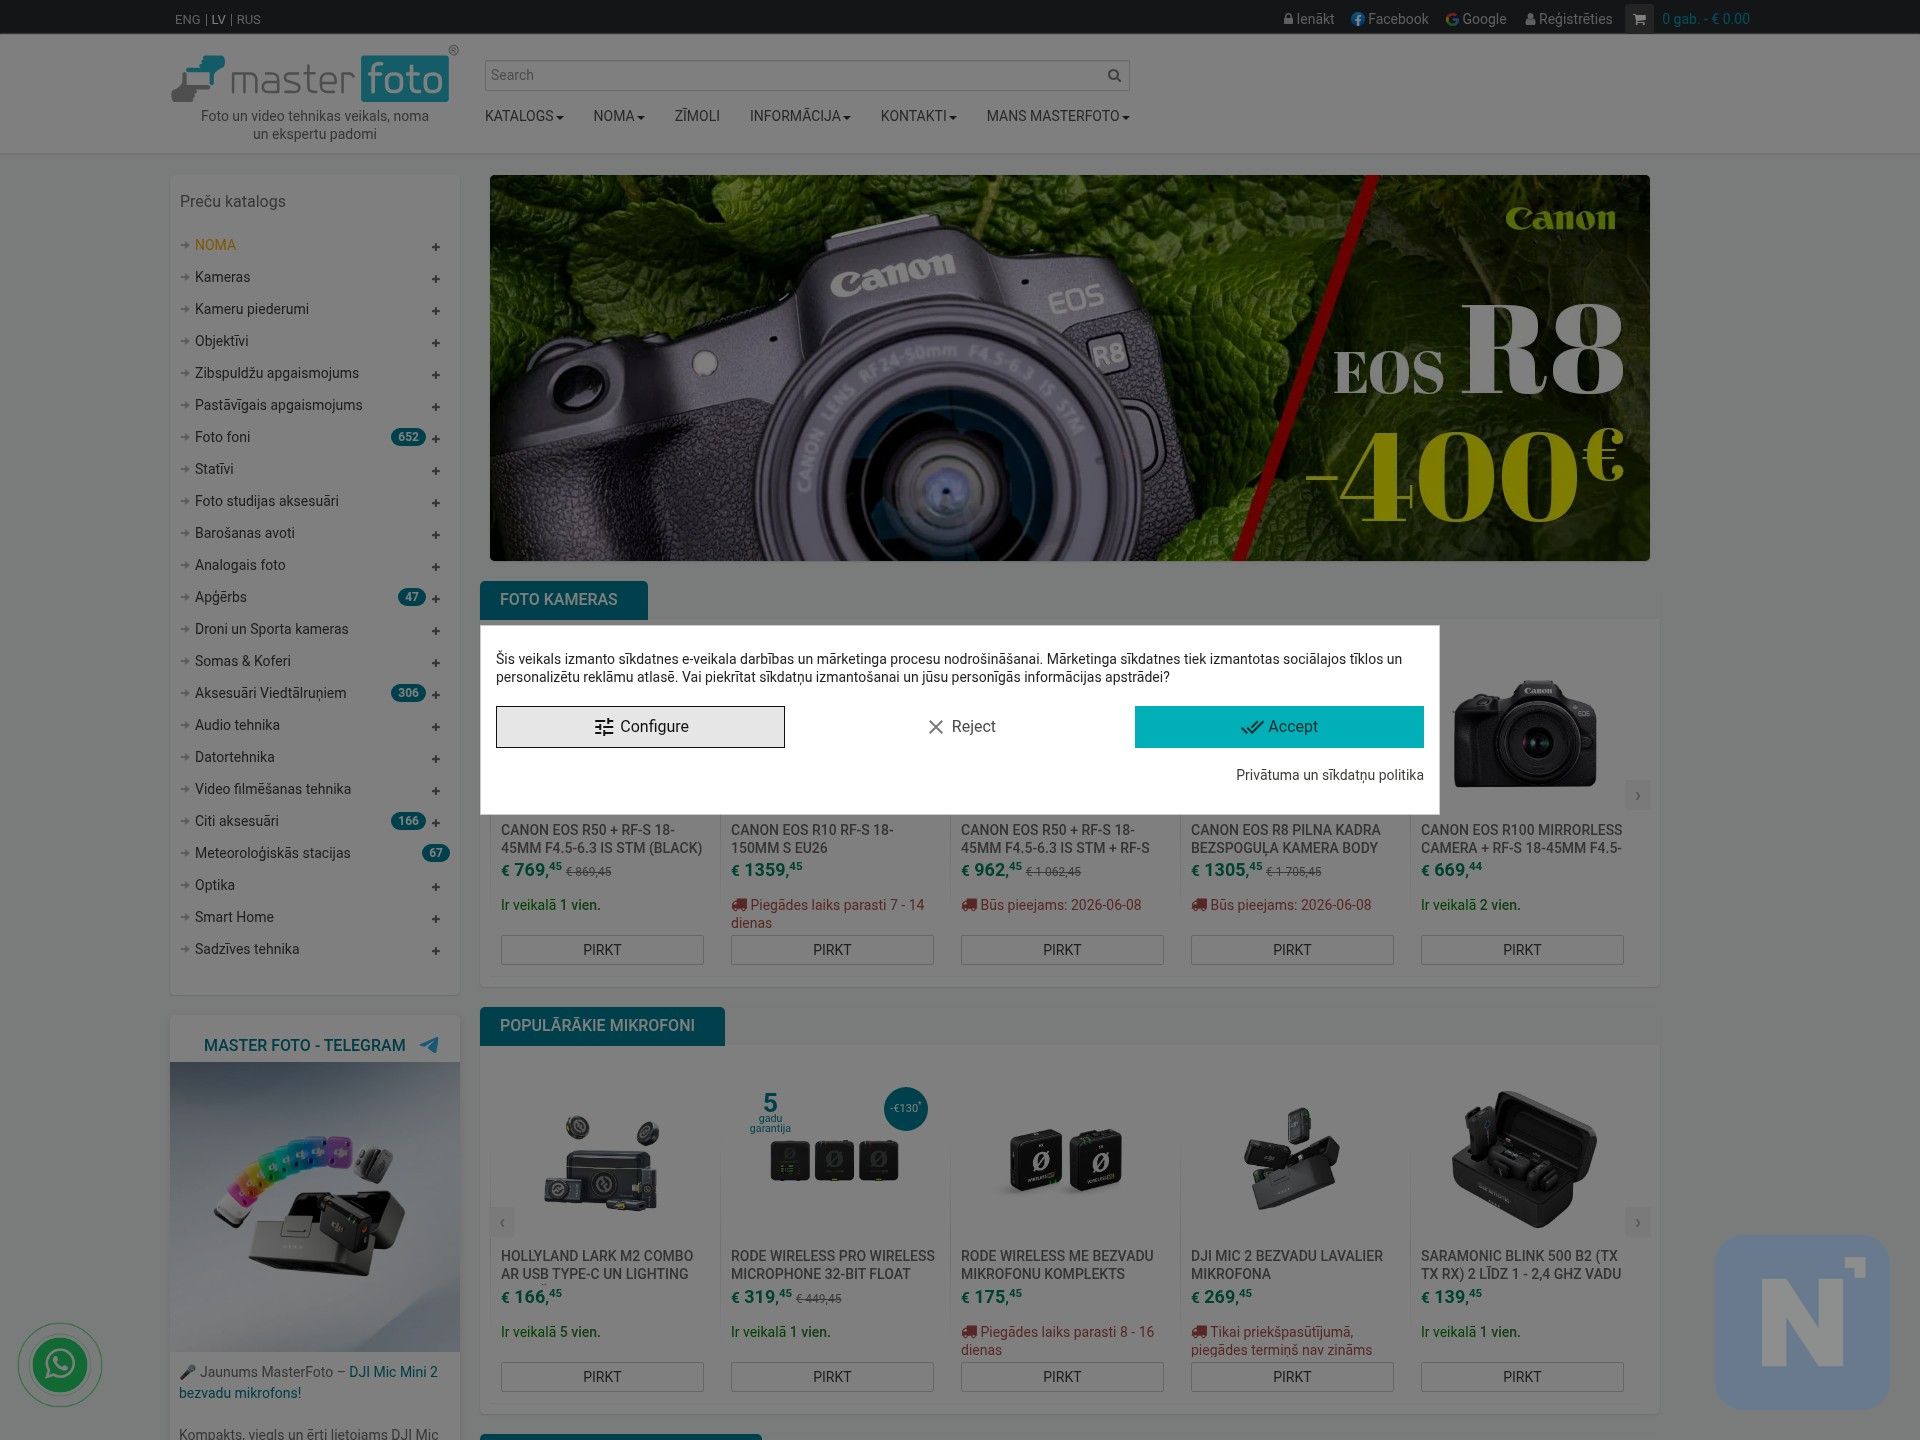
Task: Open the INFORMĀCIJA menu
Action: (800, 116)
